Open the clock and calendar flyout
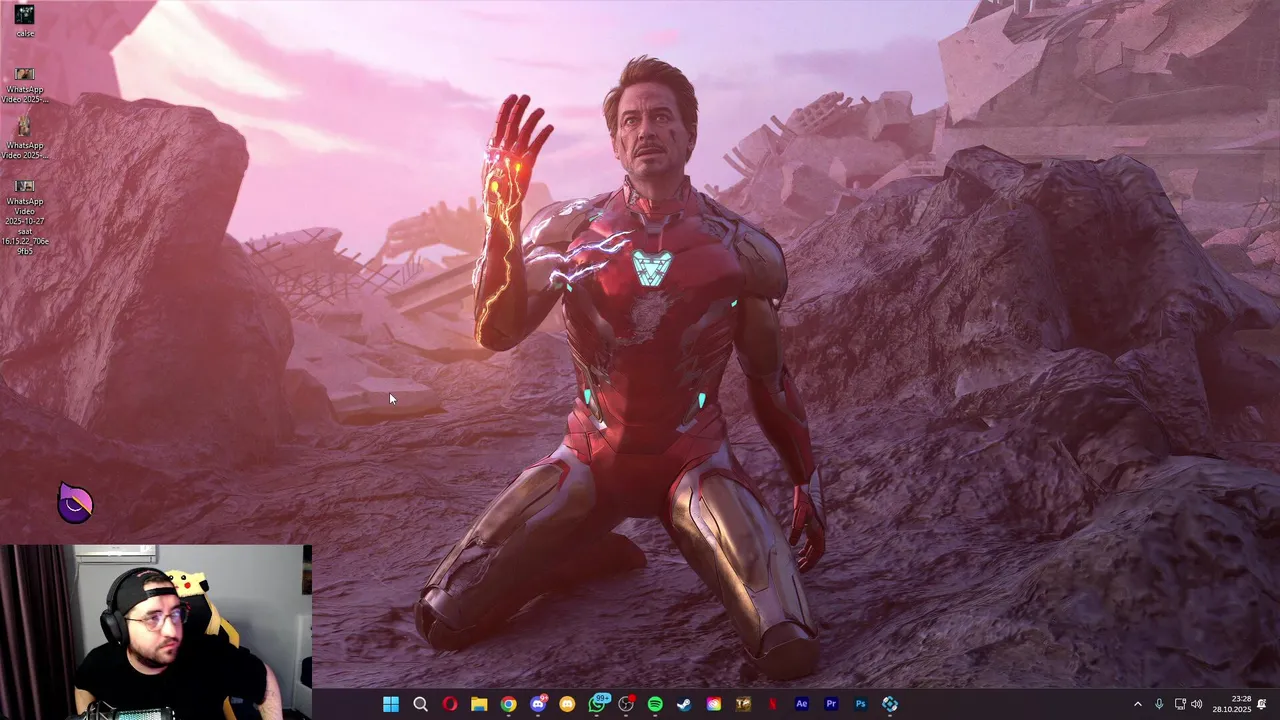 point(1232,704)
